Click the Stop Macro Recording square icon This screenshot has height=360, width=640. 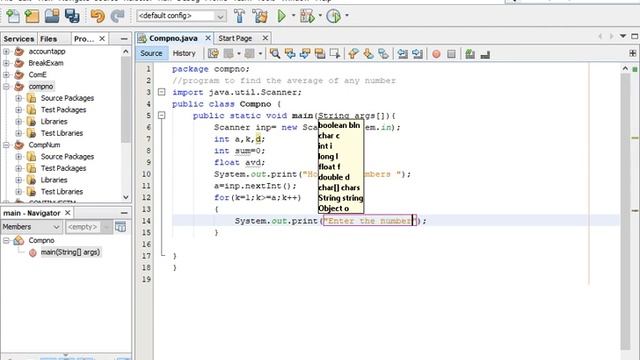click(451, 54)
